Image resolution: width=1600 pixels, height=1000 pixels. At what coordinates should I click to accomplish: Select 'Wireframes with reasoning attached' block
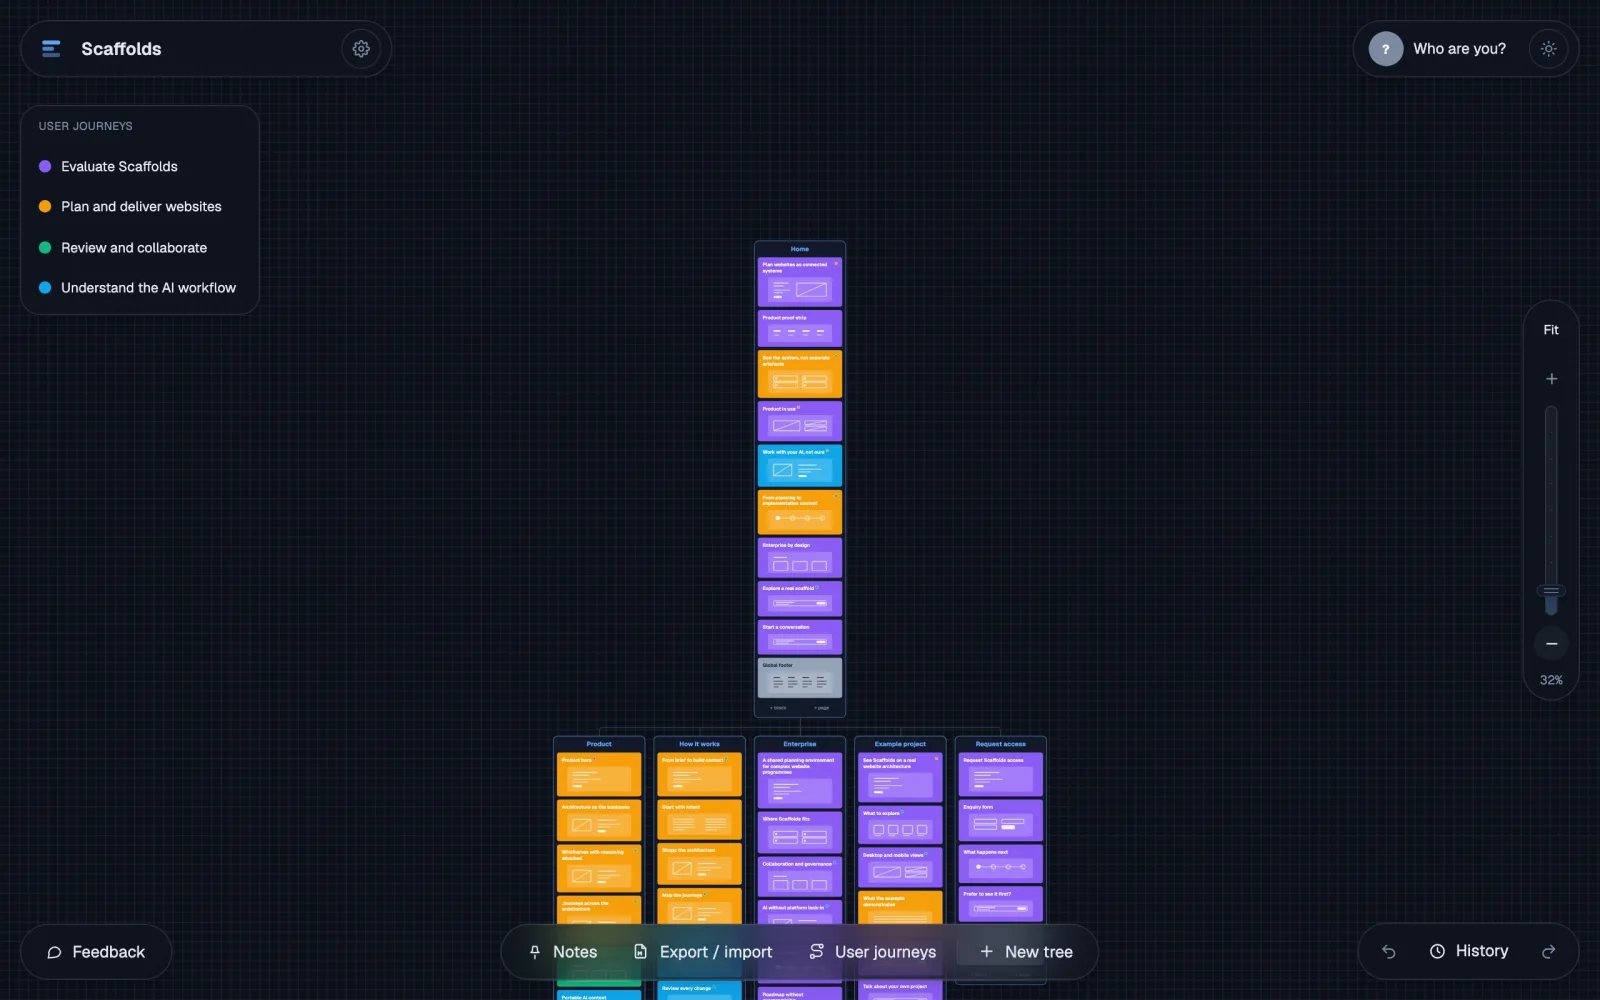(x=599, y=868)
